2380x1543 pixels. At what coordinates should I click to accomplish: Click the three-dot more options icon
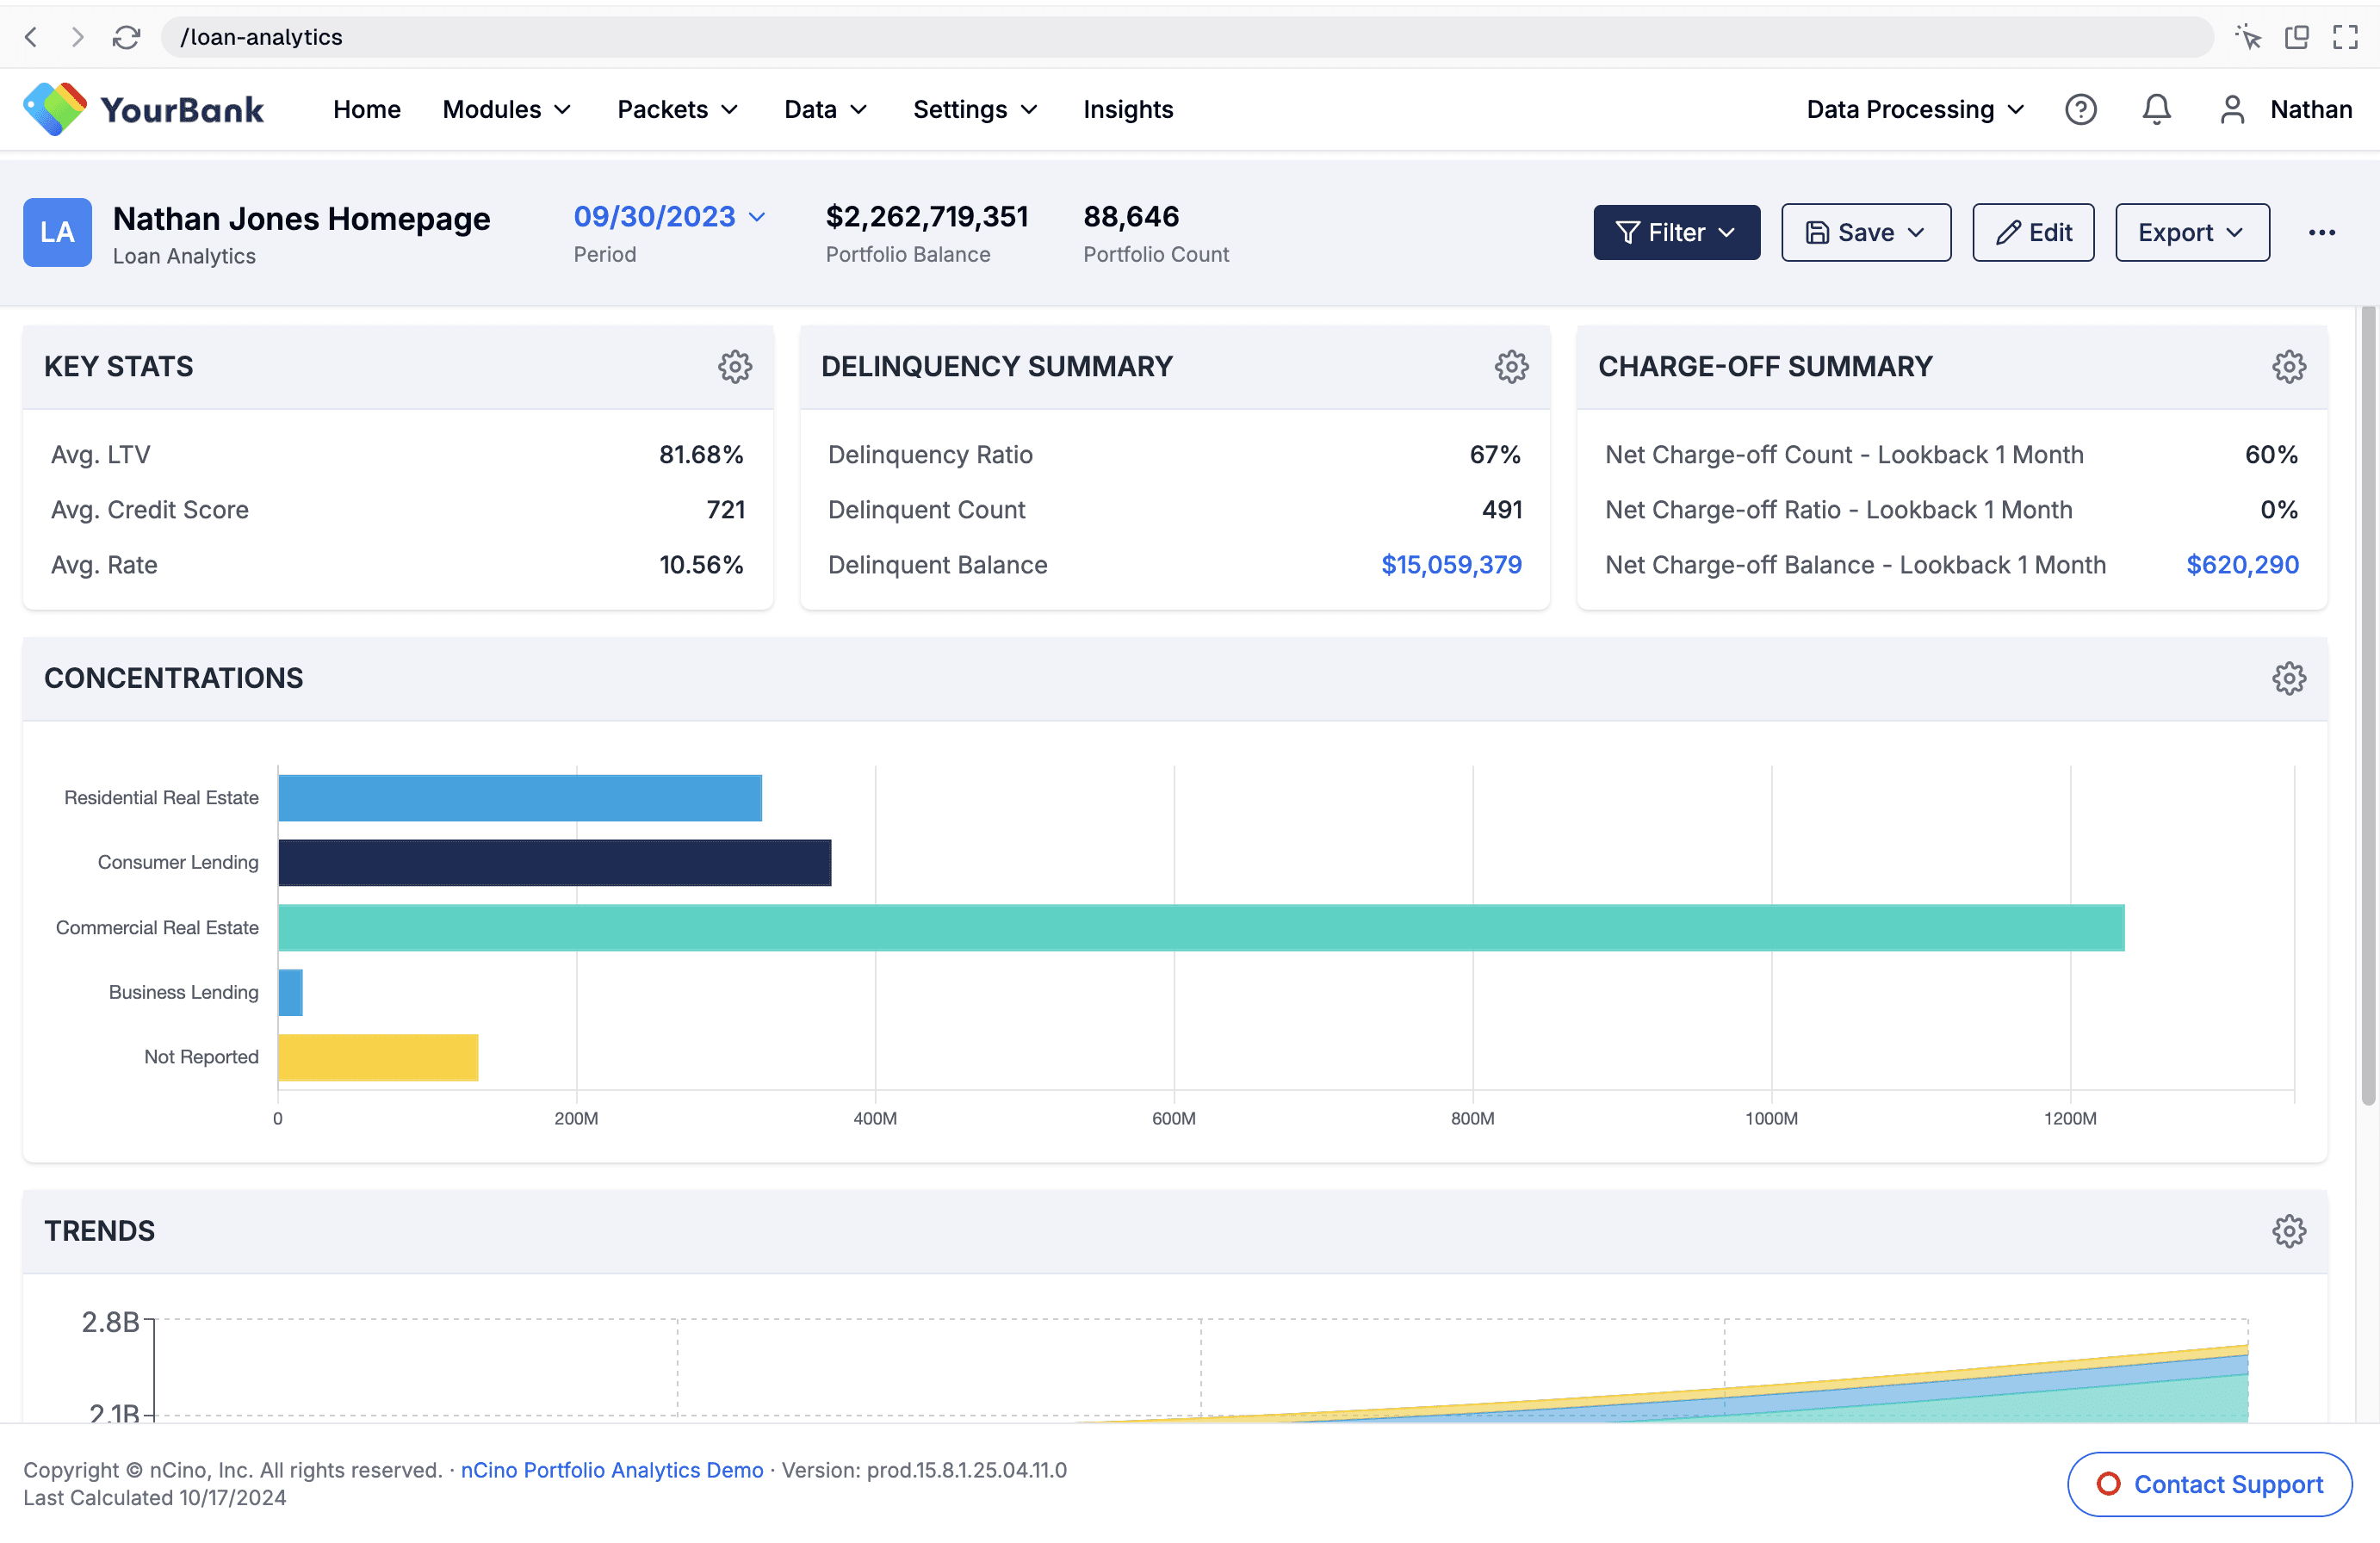pos(2321,232)
